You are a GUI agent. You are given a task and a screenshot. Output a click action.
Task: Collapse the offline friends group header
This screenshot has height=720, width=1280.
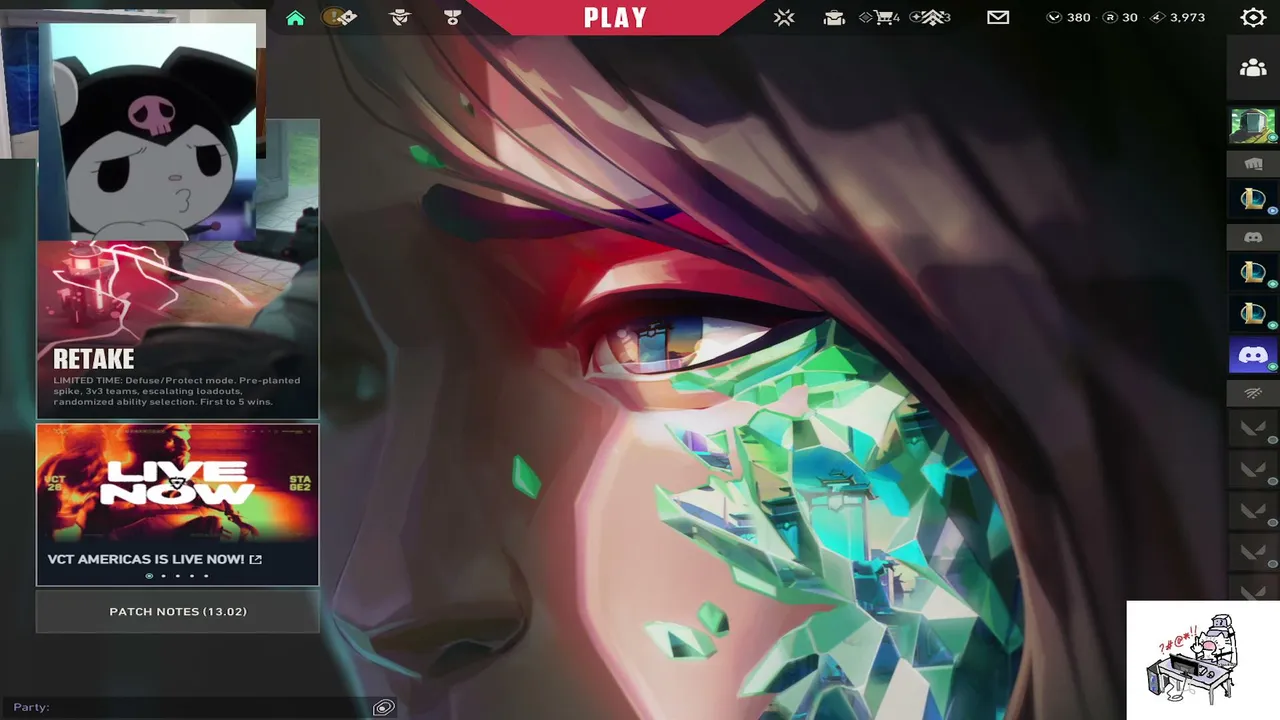[x=1253, y=393]
